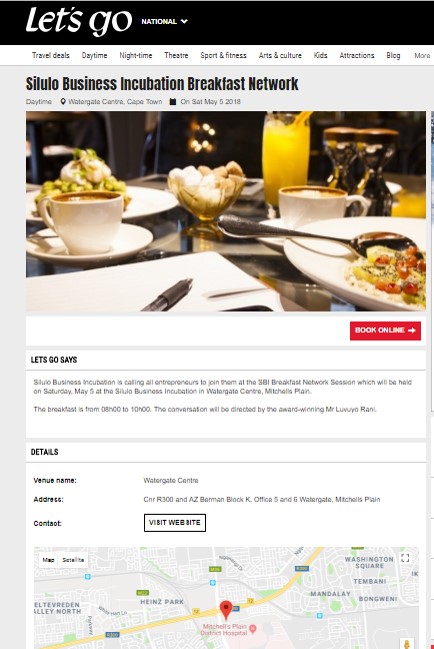The height and width of the screenshot is (649, 434).
Task: Open the Travel deals menu
Action: [x=51, y=55]
